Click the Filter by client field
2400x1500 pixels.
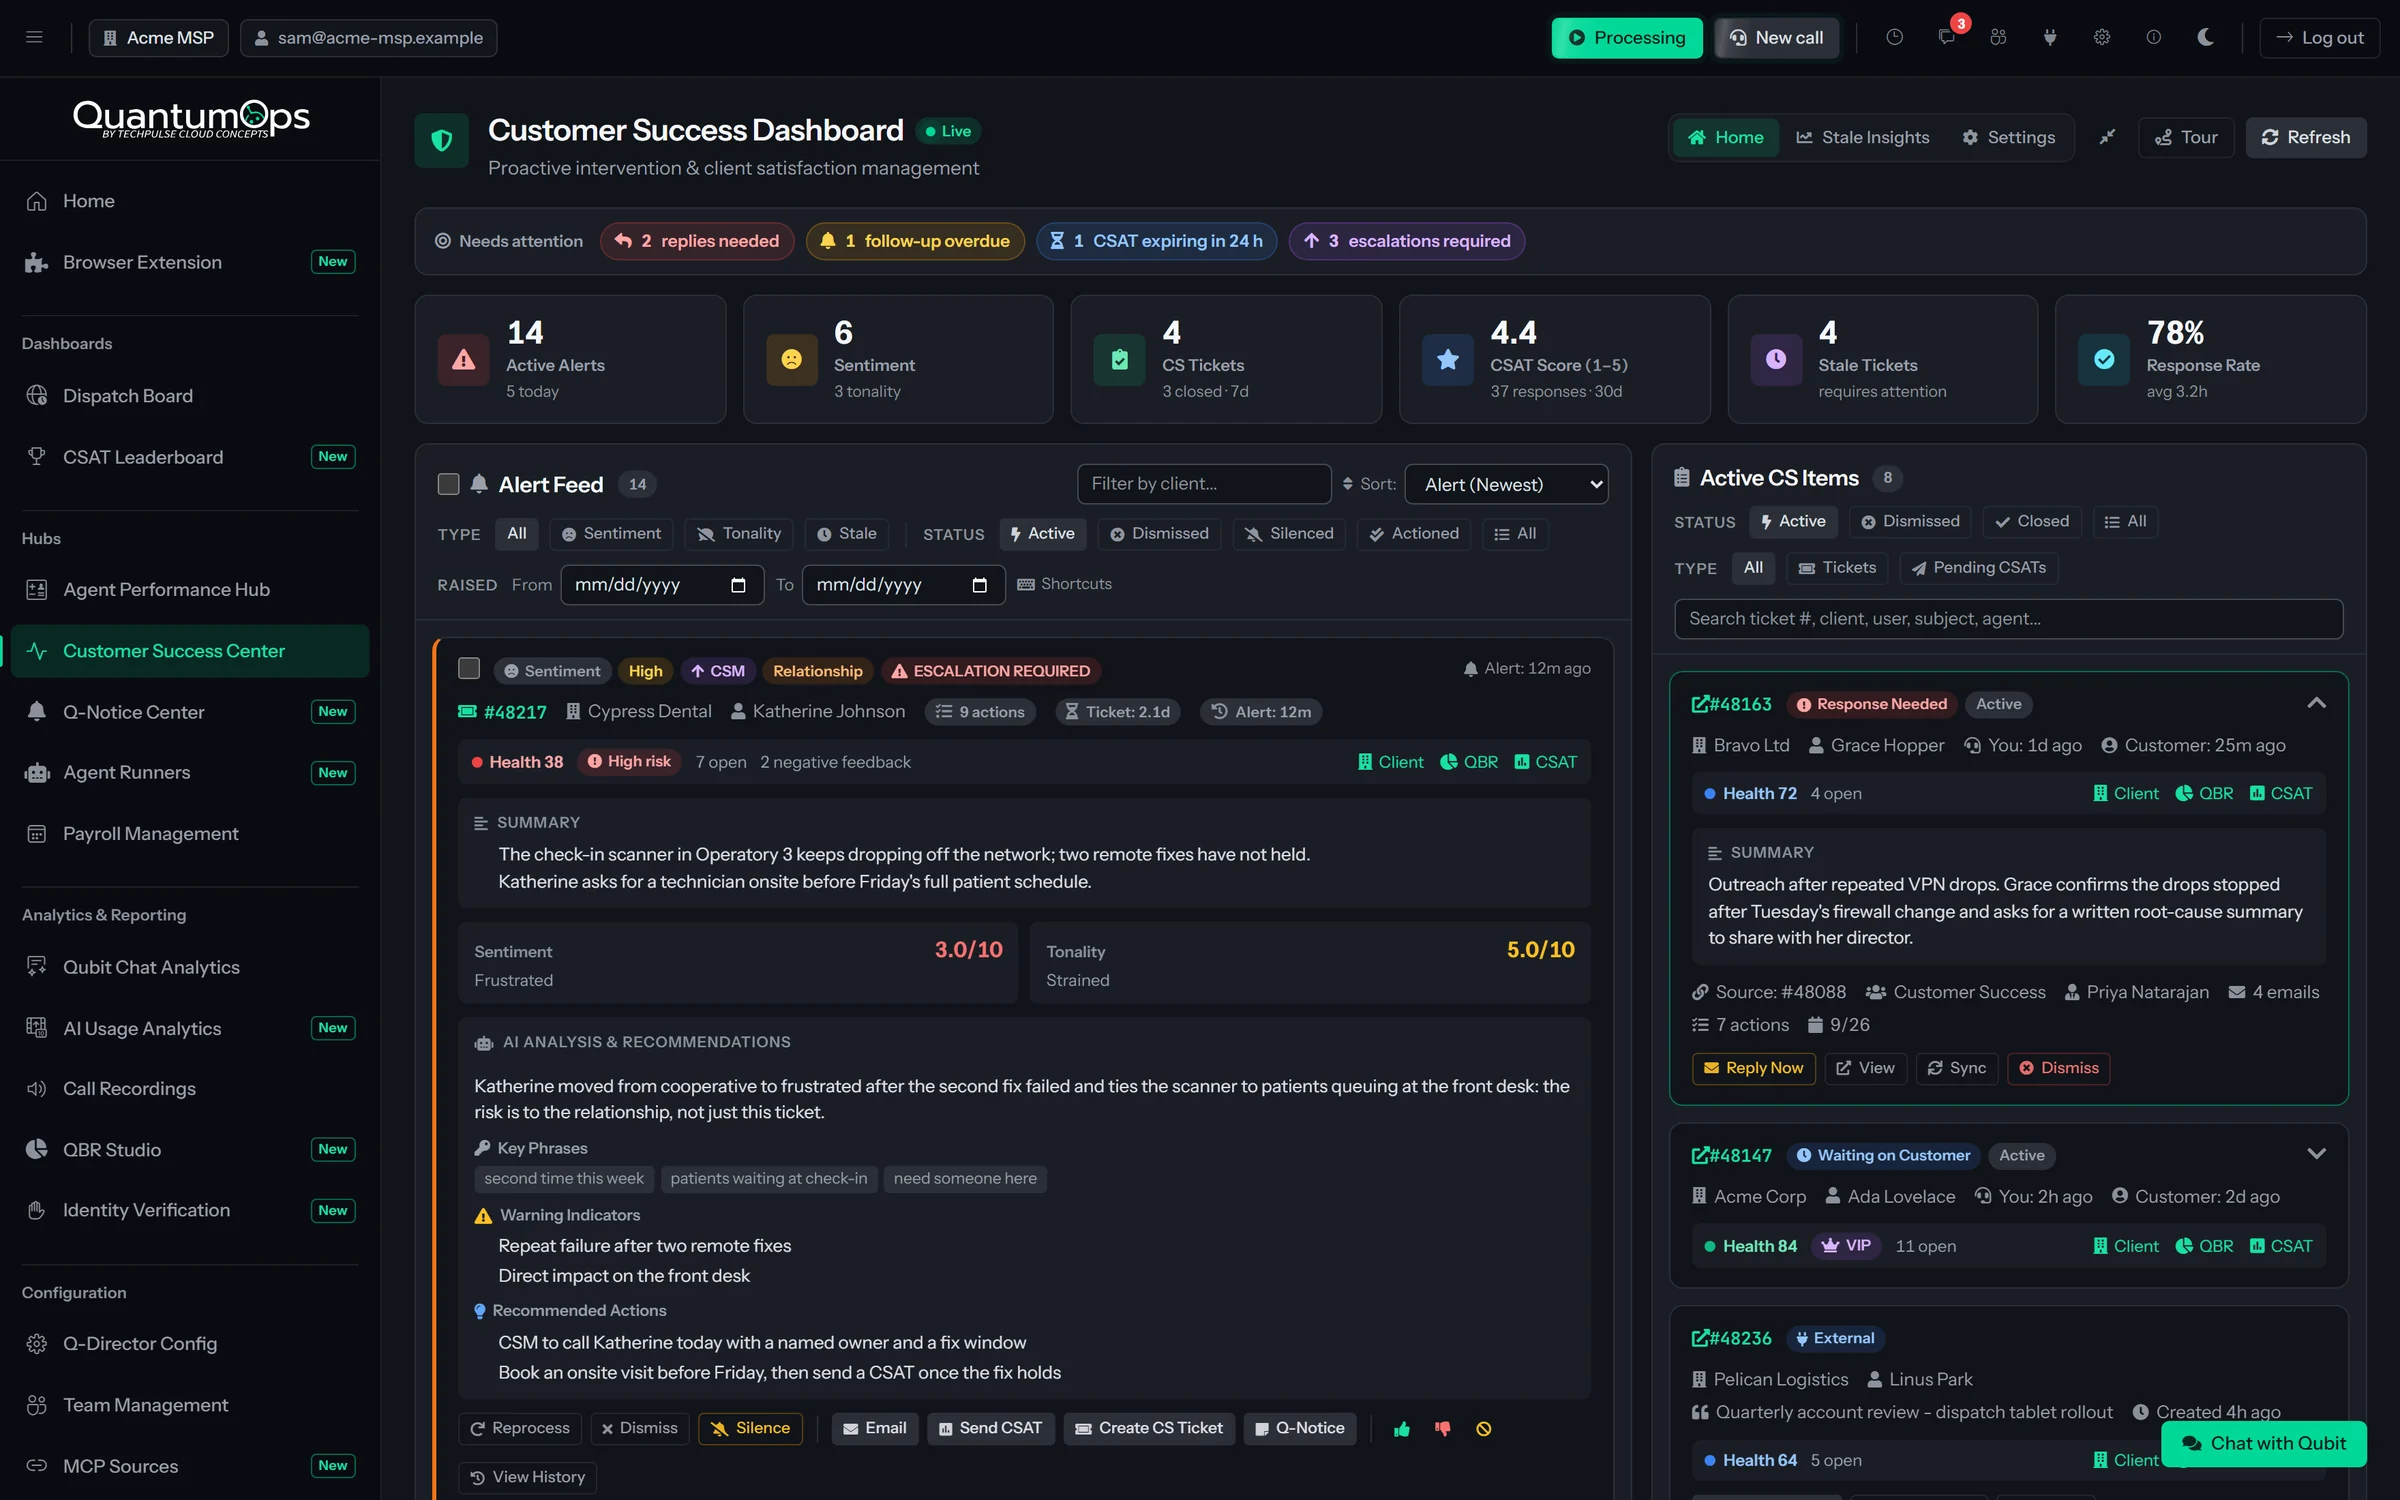click(1204, 484)
